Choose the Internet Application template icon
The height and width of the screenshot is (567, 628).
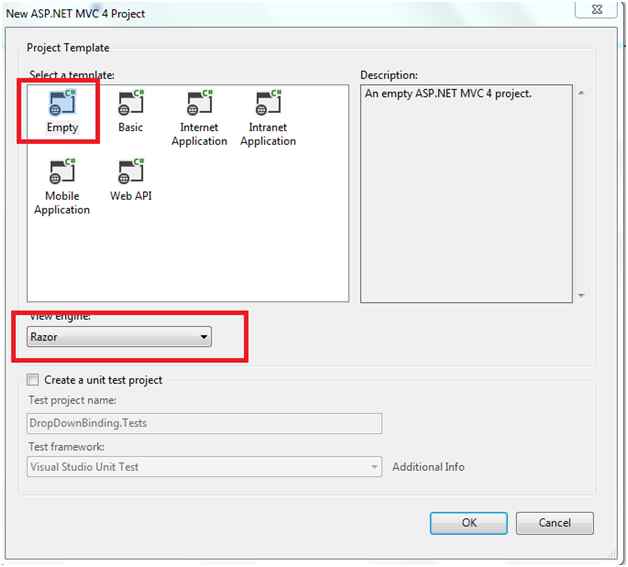coord(199,103)
